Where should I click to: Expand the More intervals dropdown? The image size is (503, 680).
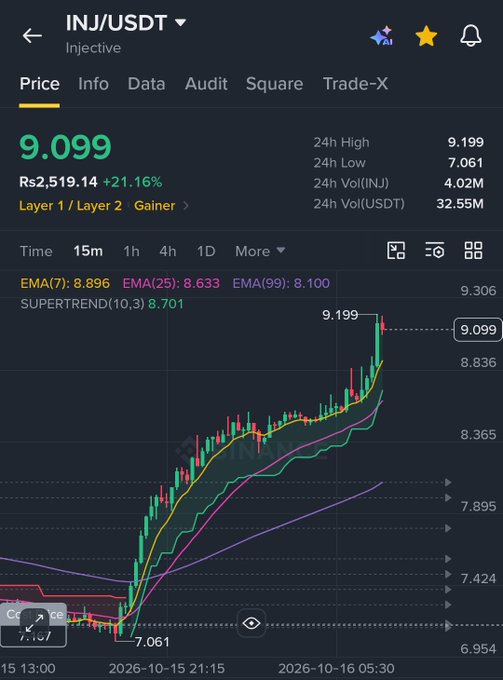260,251
